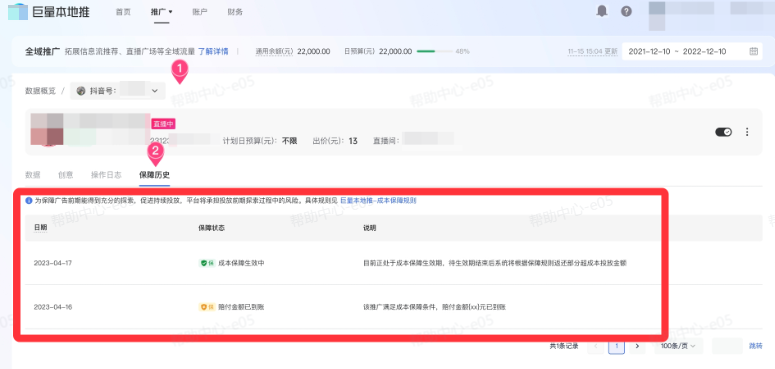Click the 了解详情 link
This screenshot has width=775, height=369.
coord(213,51)
